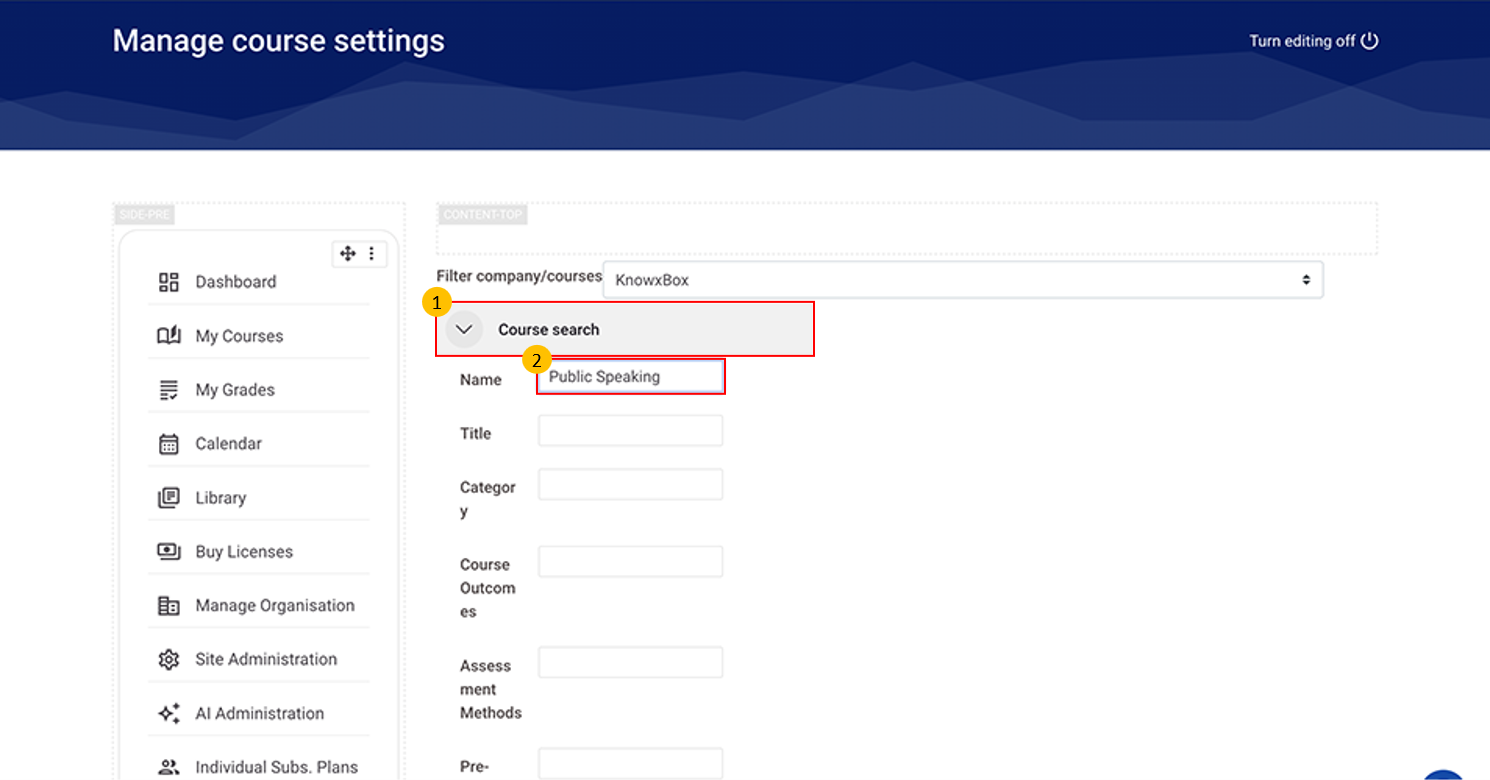Click the Course Outcomes input field
Image resolution: width=1490 pixels, height=780 pixels.
(x=630, y=561)
